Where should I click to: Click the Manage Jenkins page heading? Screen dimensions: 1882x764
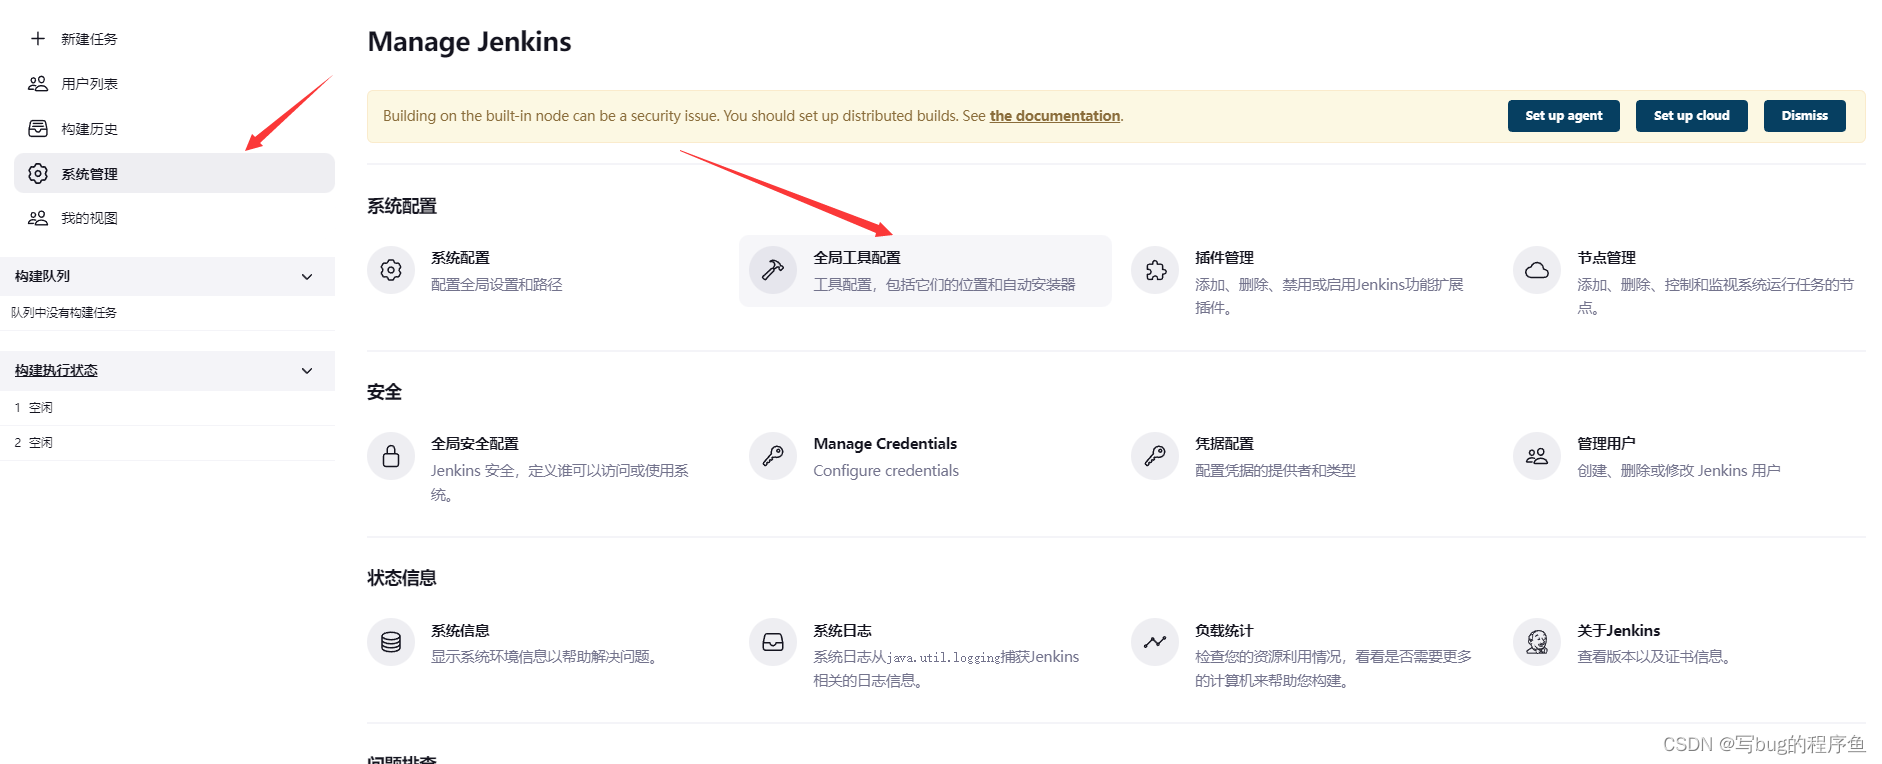coord(469,42)
